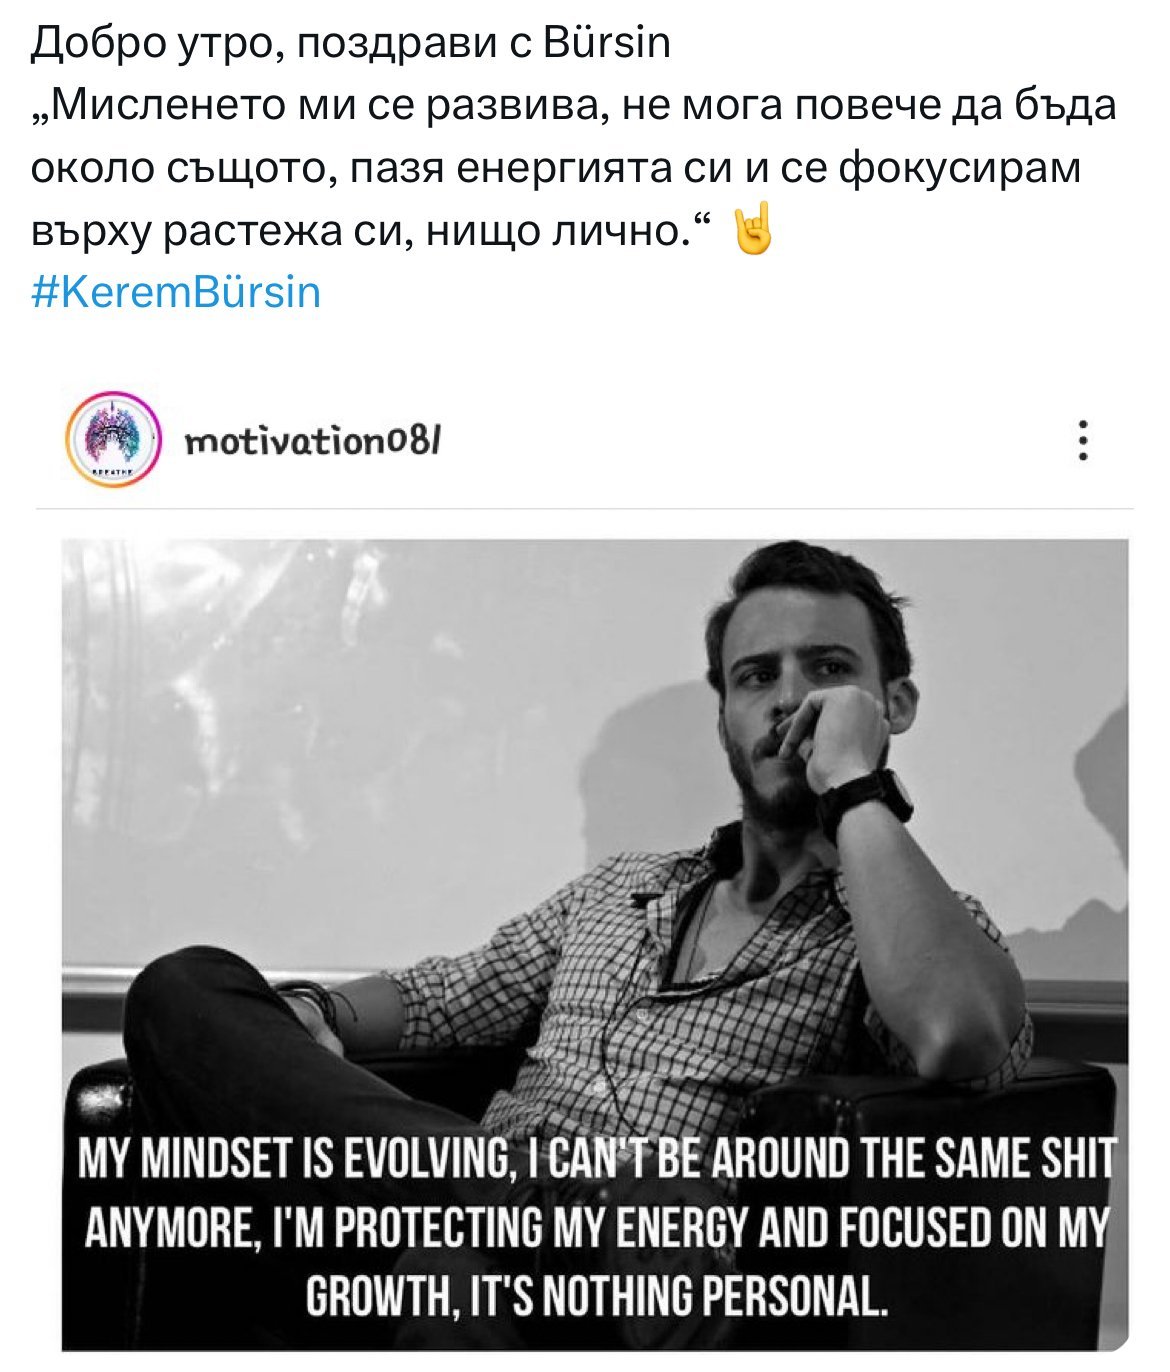This screenshot has width=1170, height=1372.
Task: Click the rock-on hand emoji
Action: [753, 232]
